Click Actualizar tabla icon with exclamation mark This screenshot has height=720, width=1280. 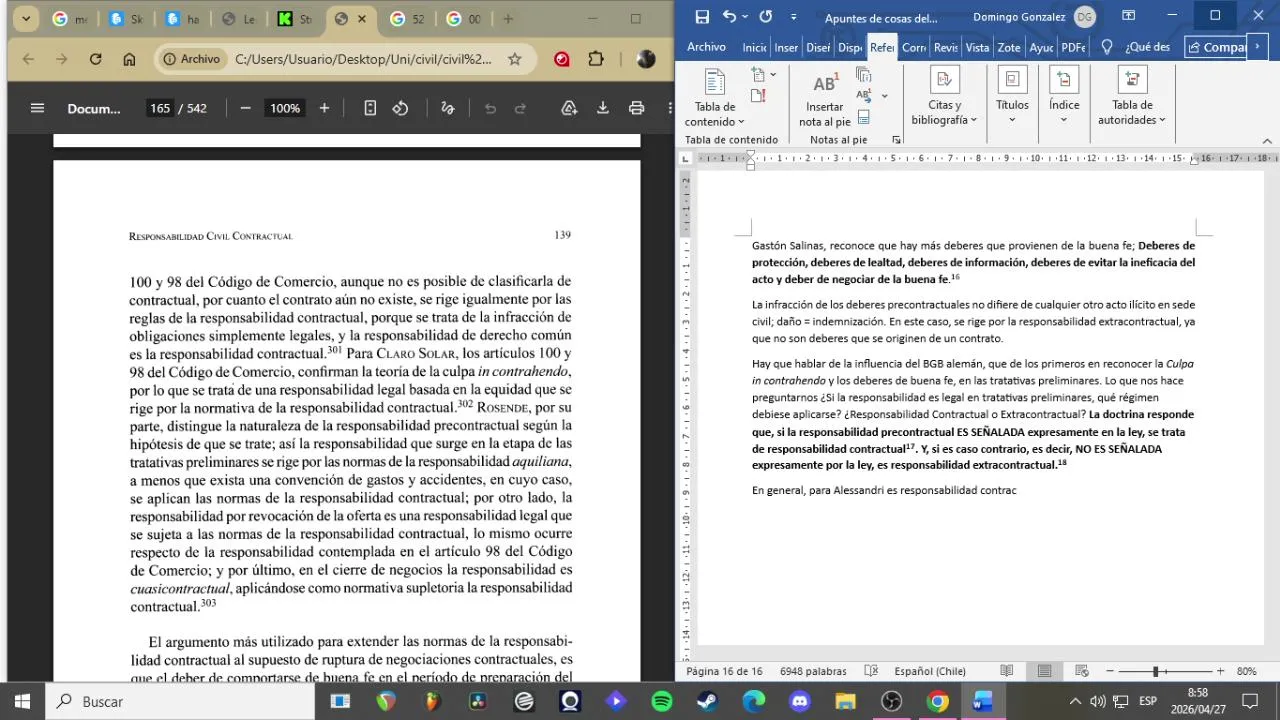758,95
